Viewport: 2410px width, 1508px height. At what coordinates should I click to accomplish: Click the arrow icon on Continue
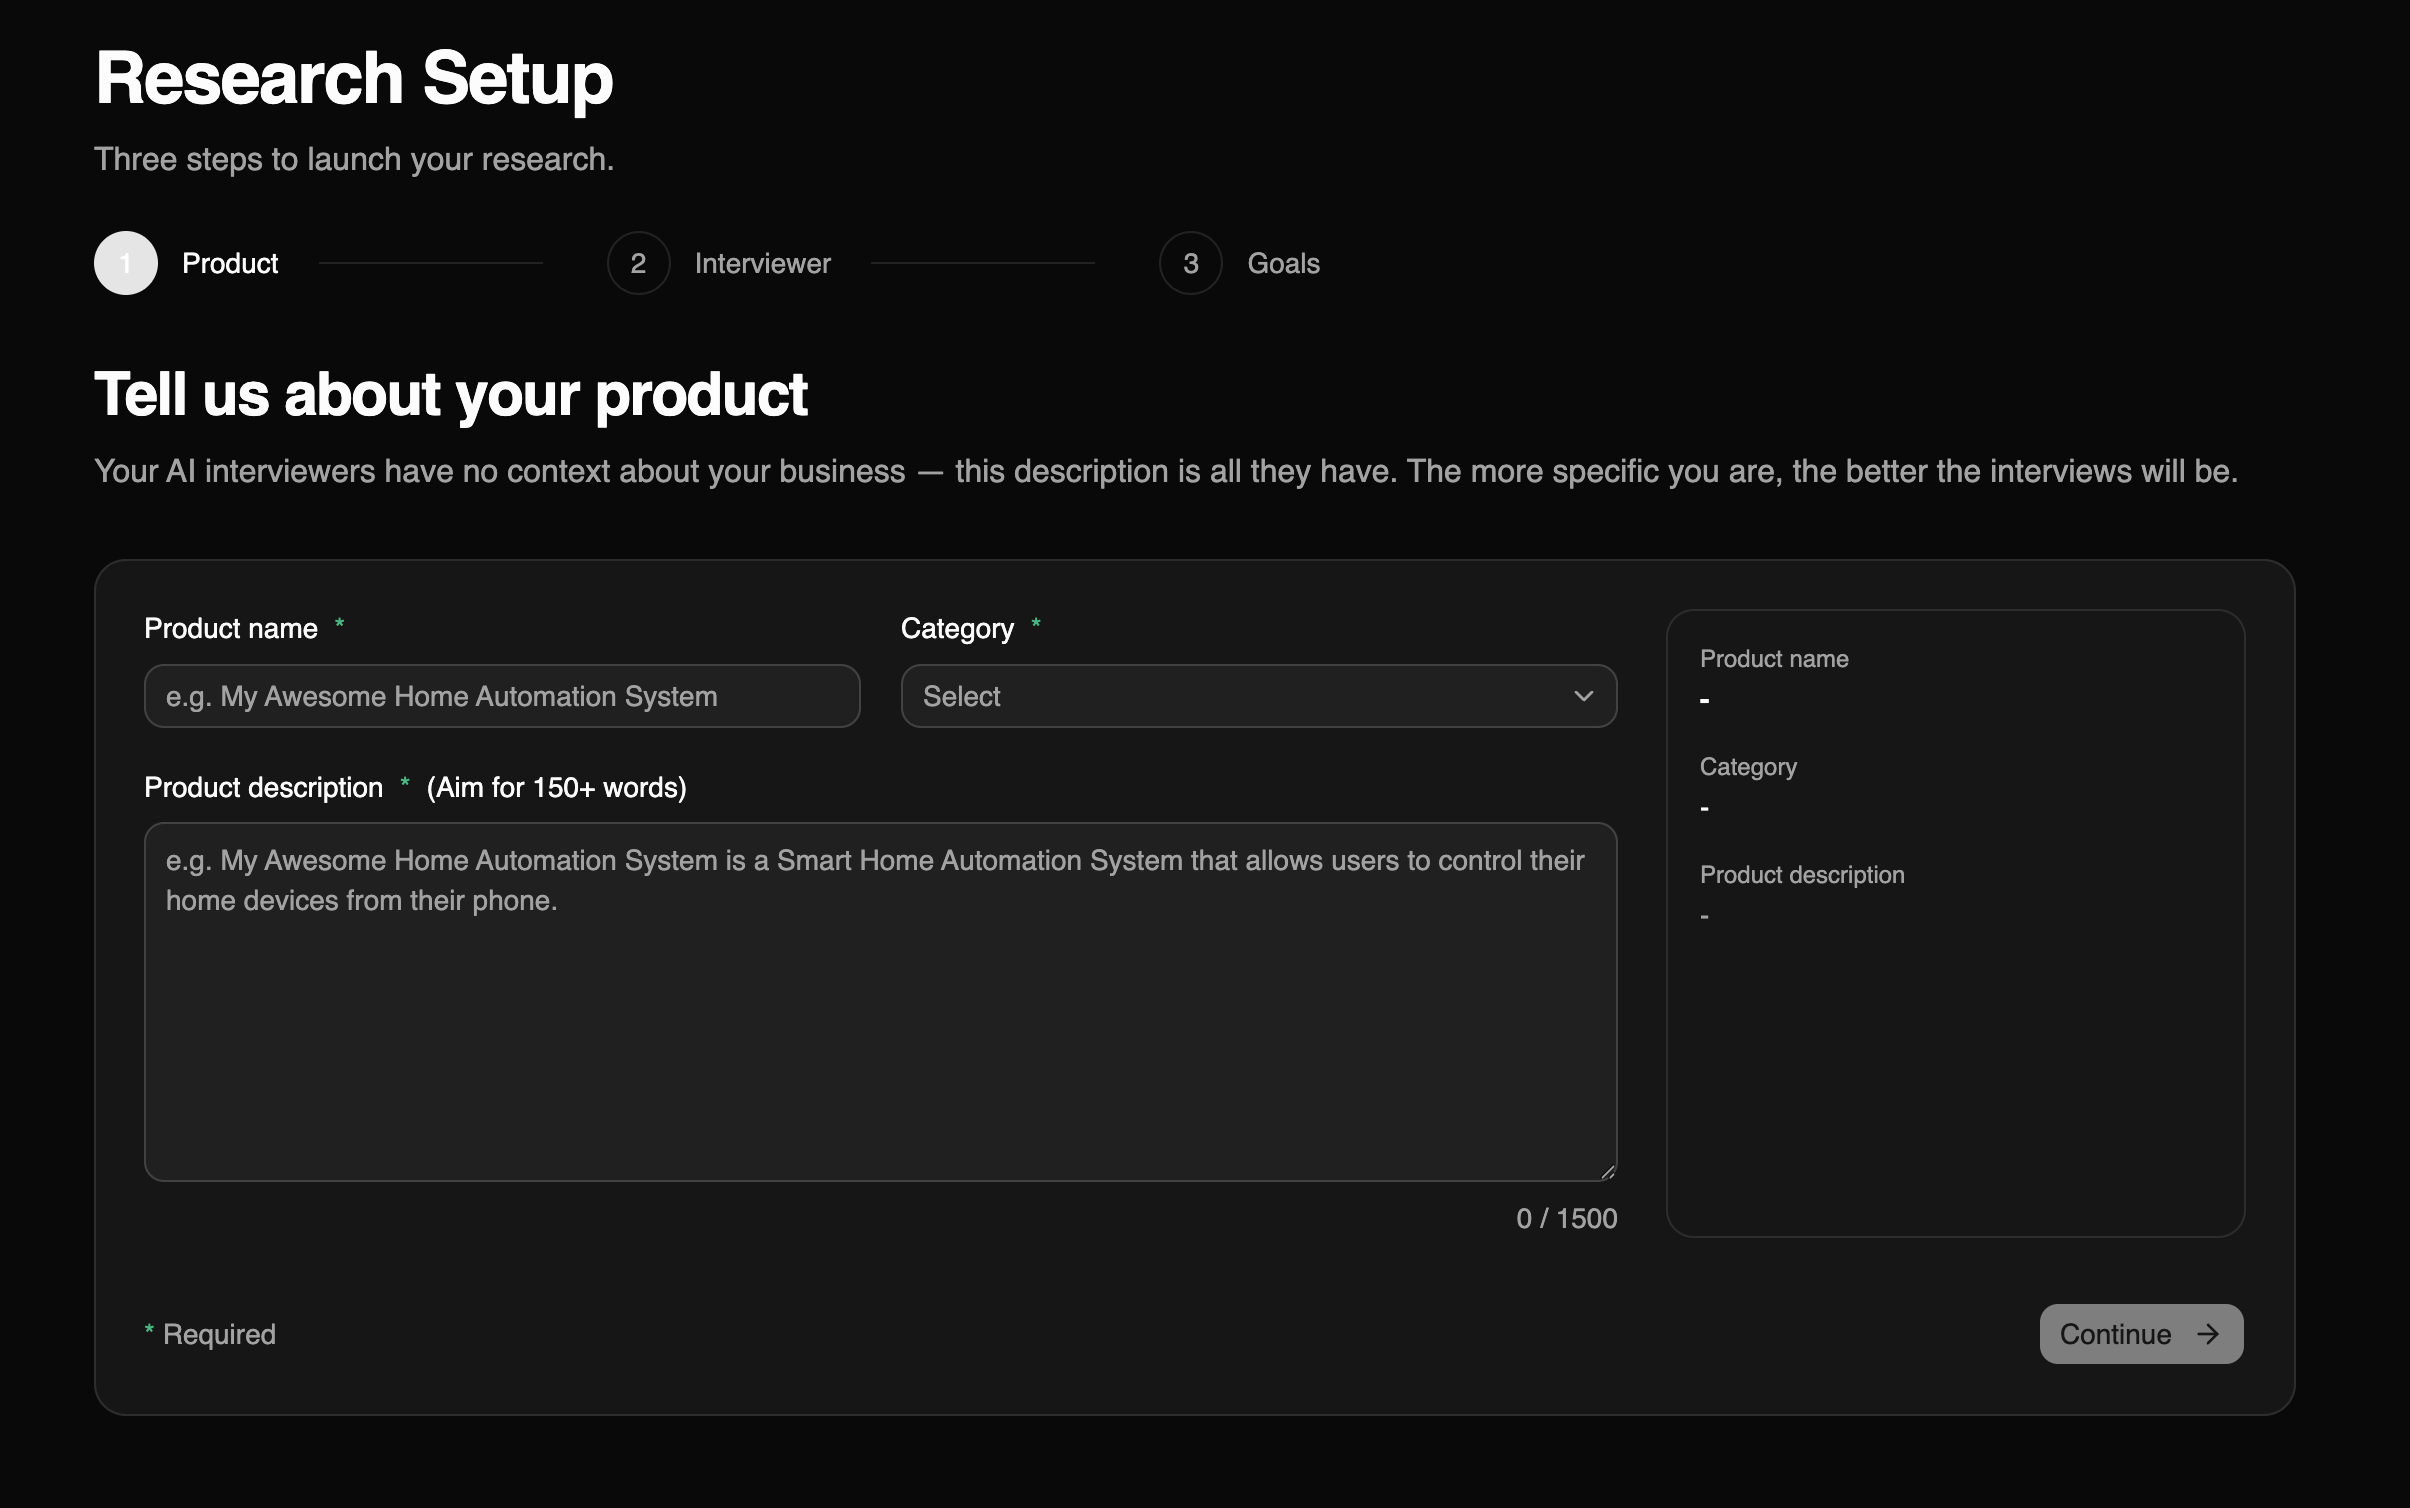(x=2208, y=1334)
